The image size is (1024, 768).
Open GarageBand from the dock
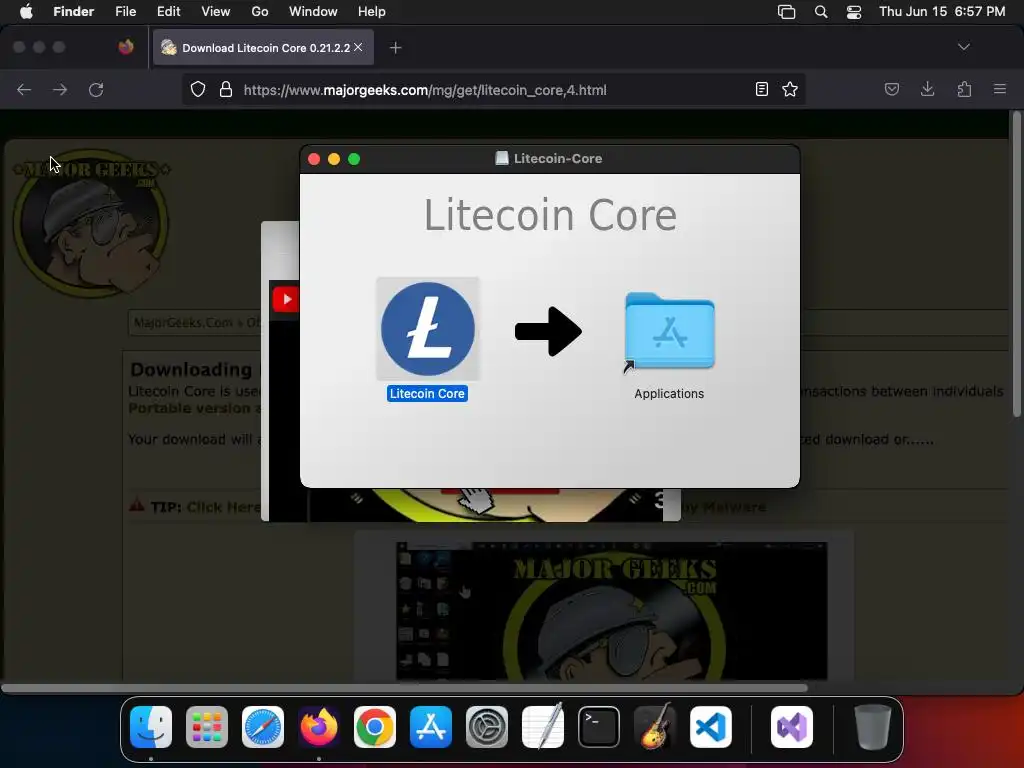(655, 726)
